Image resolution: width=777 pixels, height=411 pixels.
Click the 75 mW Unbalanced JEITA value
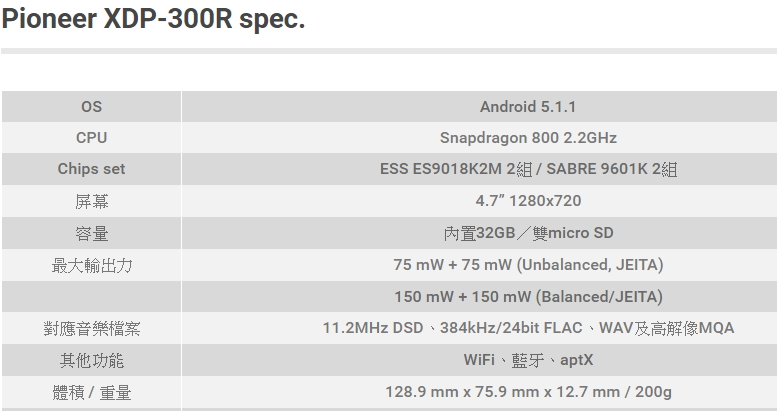tap(528, 264)
